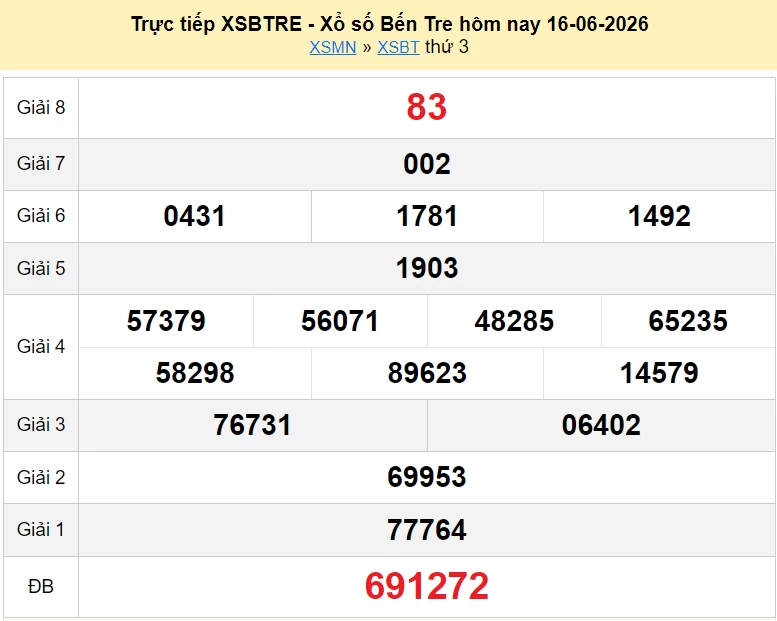This screenshot has width=777, height=621.
Task: Click the Giải 5 number 1903
Action: 427,268
